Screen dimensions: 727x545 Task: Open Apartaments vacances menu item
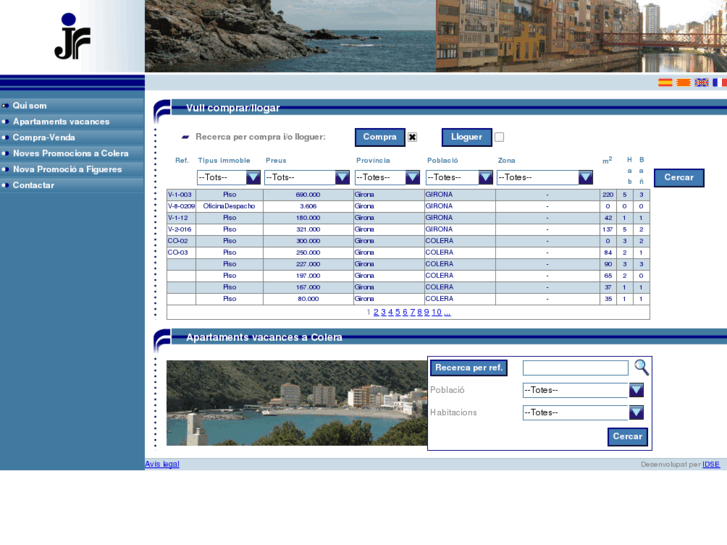pos(61,122)
